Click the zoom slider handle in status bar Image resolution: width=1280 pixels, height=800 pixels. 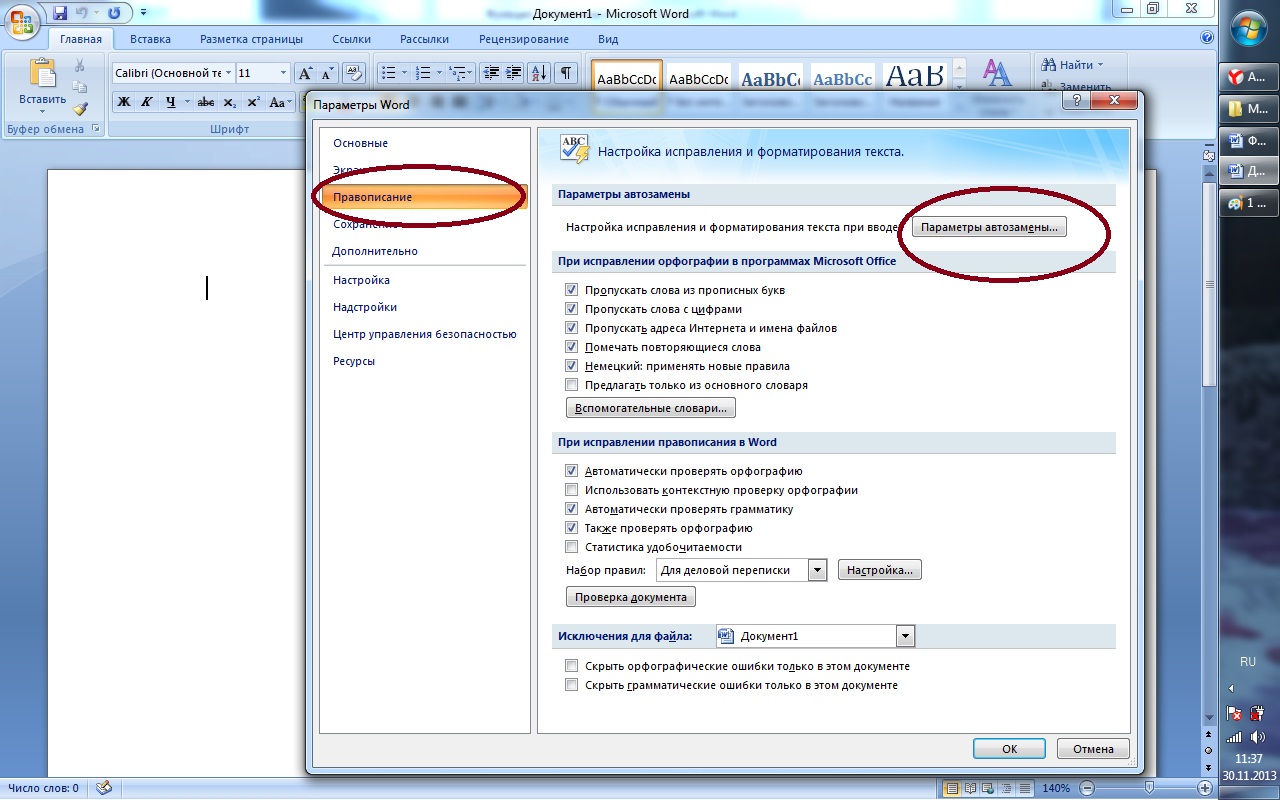click(x=1149, y=789)
